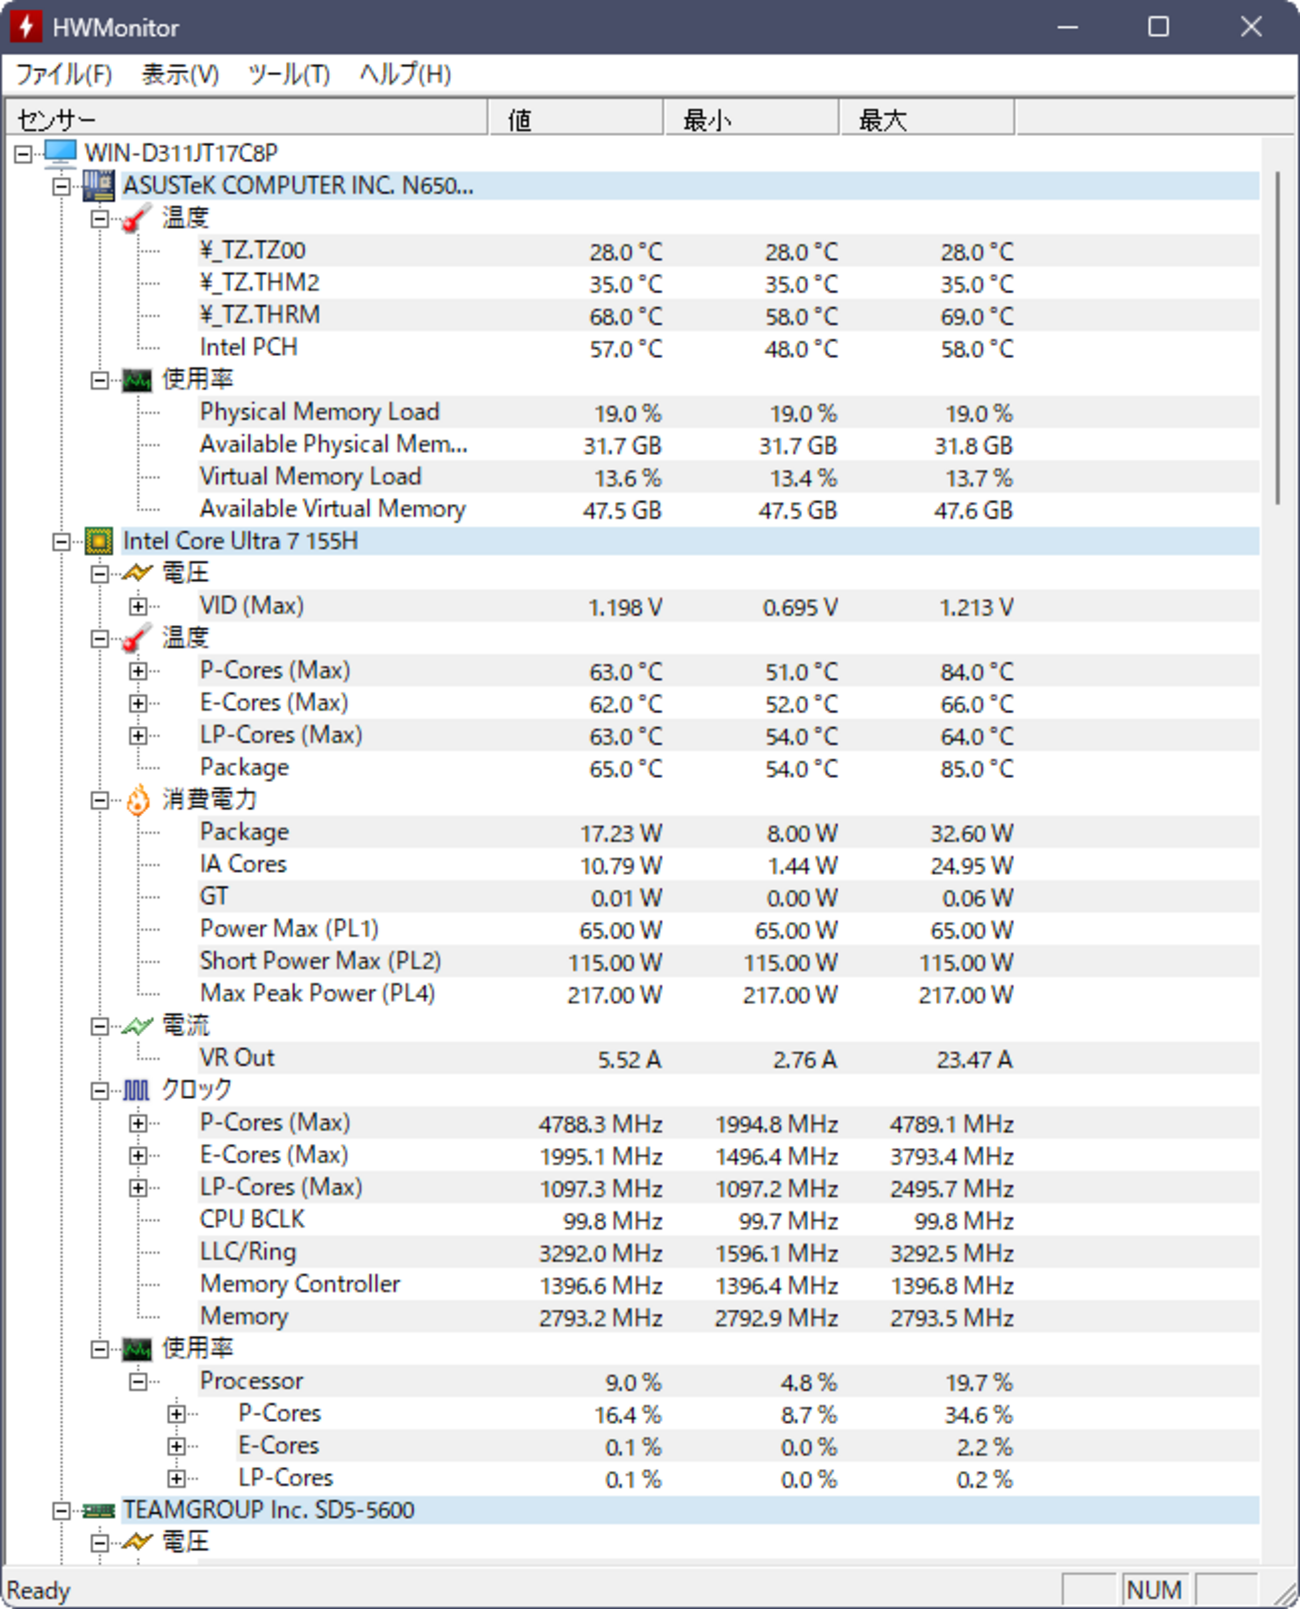Collapse the ASUSTeK COMPUTER node

tap(61, 186)
